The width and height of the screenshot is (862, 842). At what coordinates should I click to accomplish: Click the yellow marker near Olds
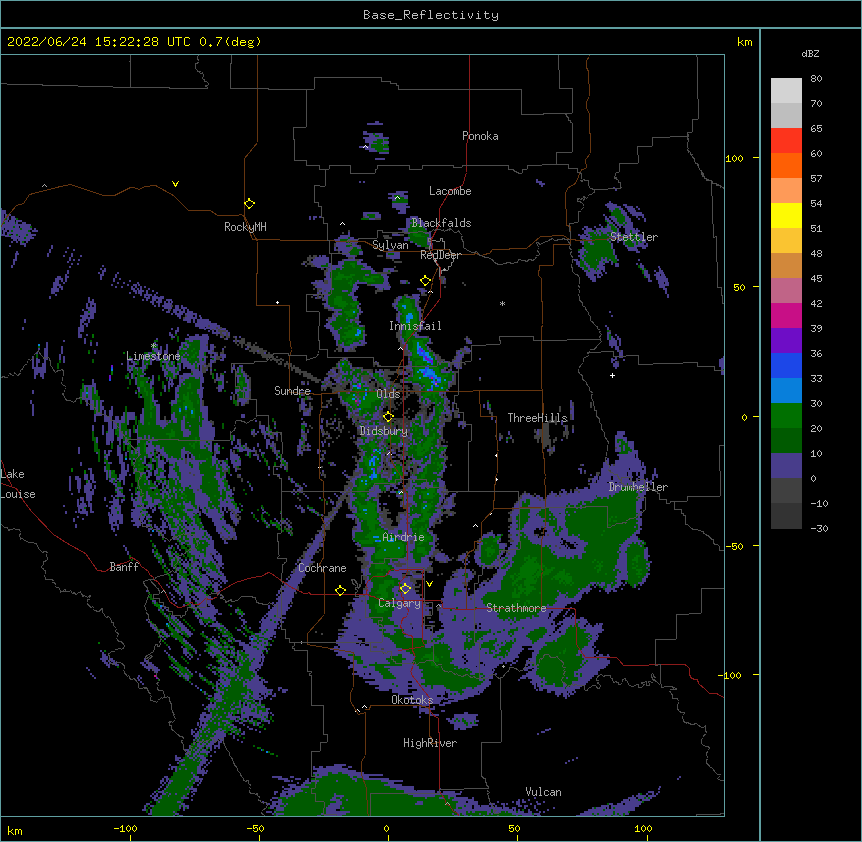point(388,416)
